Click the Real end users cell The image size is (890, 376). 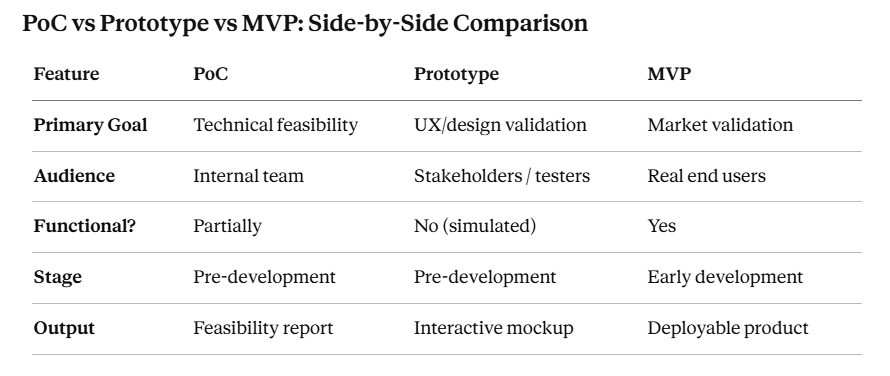(x=707, y=176)
